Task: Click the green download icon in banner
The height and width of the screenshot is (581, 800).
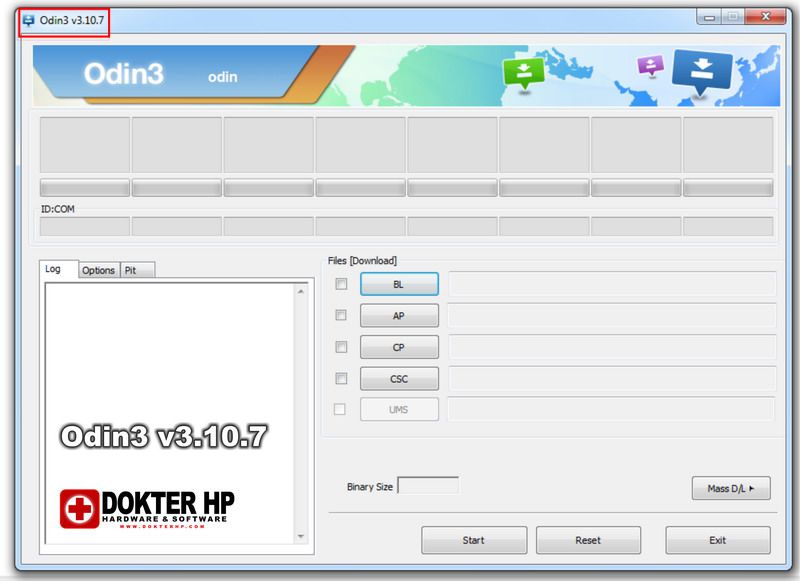Action: [523, 74]
